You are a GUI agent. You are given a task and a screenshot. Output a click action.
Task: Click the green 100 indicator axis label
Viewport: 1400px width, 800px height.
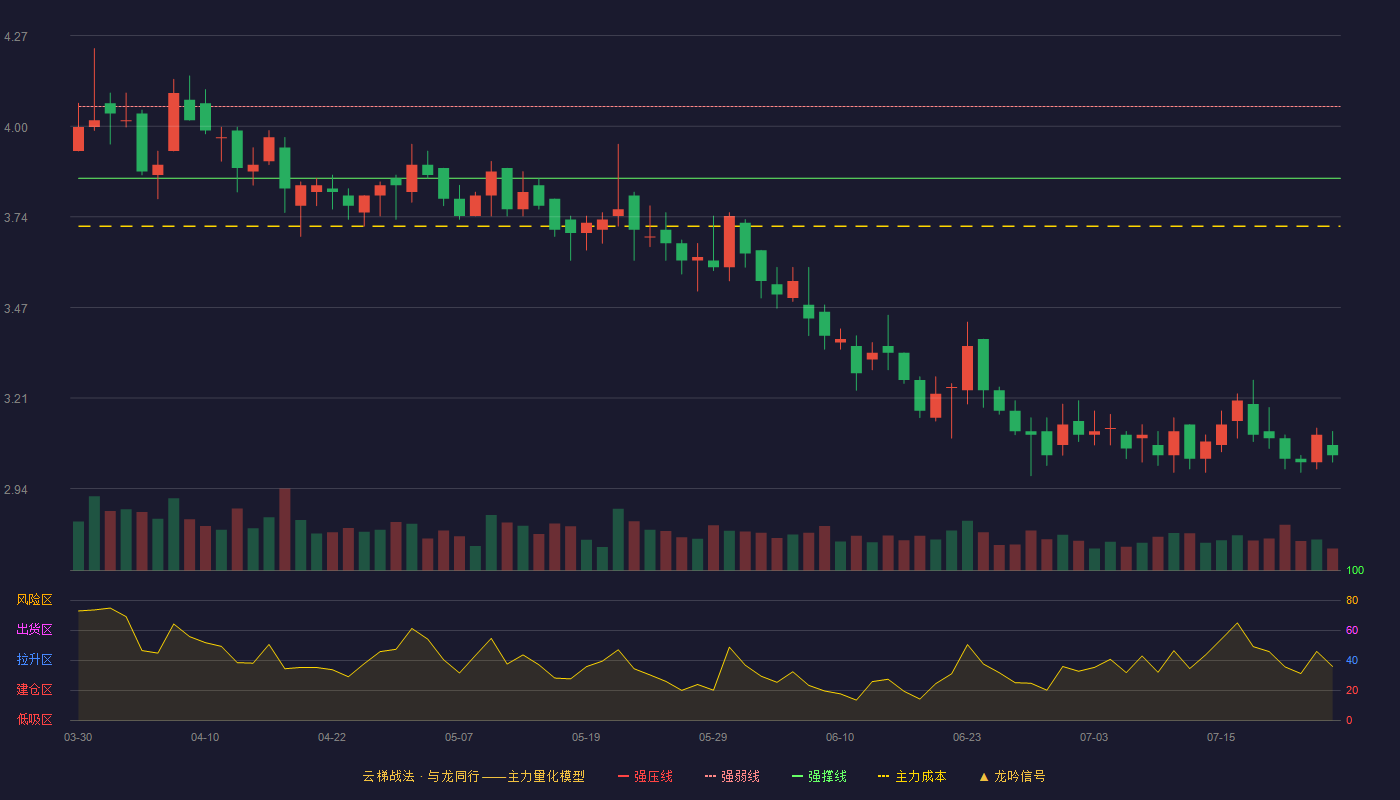(1355, 570)
